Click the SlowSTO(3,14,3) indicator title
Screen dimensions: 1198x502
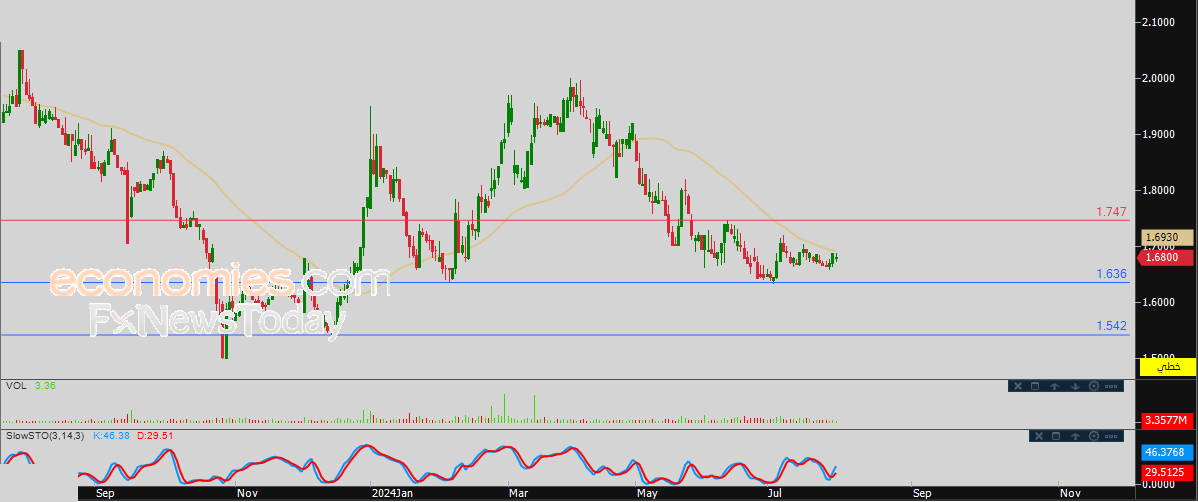pos(46,436)
